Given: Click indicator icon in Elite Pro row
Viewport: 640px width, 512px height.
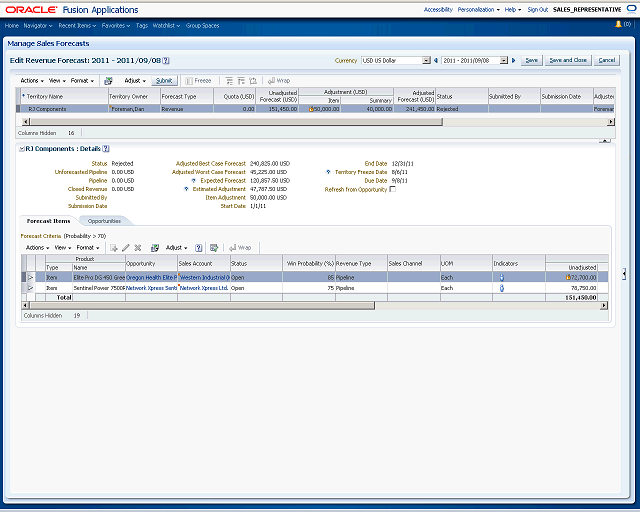Looking at the screenshot, I should [502, 278].
